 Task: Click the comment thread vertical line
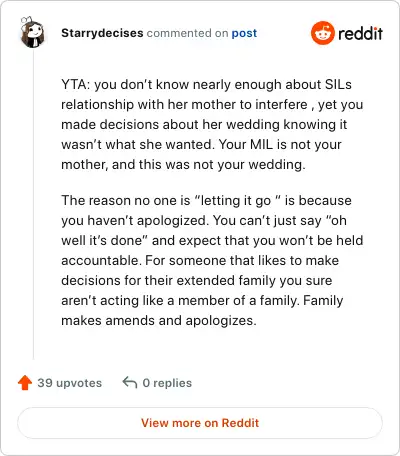pos(33,204)
